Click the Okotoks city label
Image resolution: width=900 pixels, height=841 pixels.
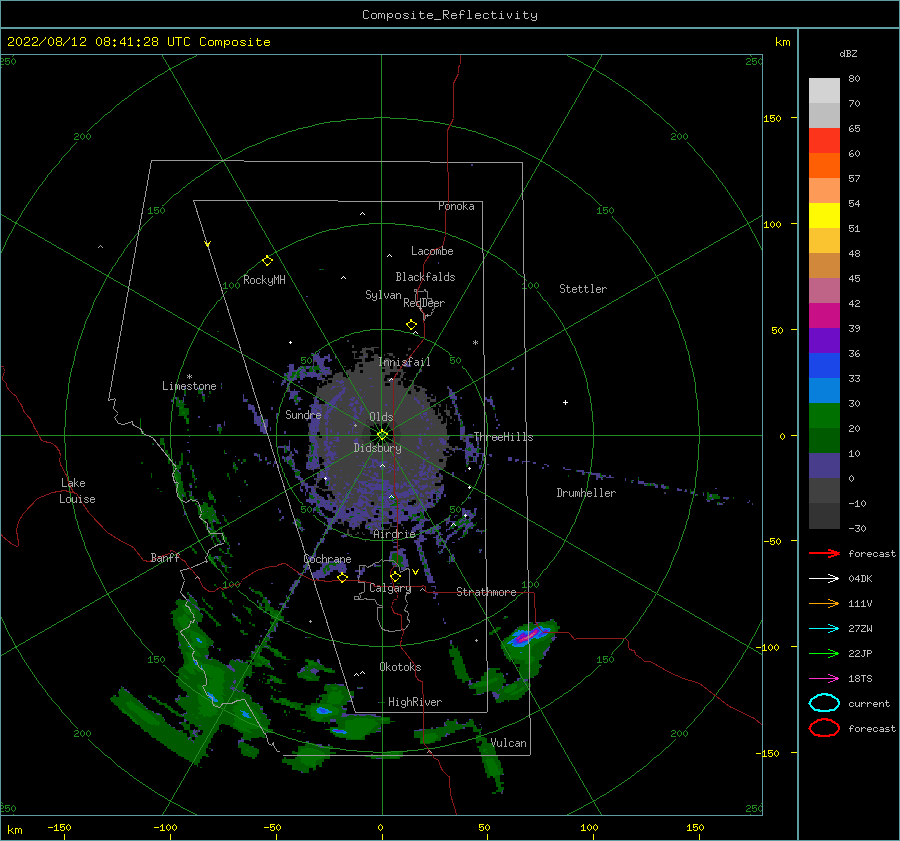(400, 667)
